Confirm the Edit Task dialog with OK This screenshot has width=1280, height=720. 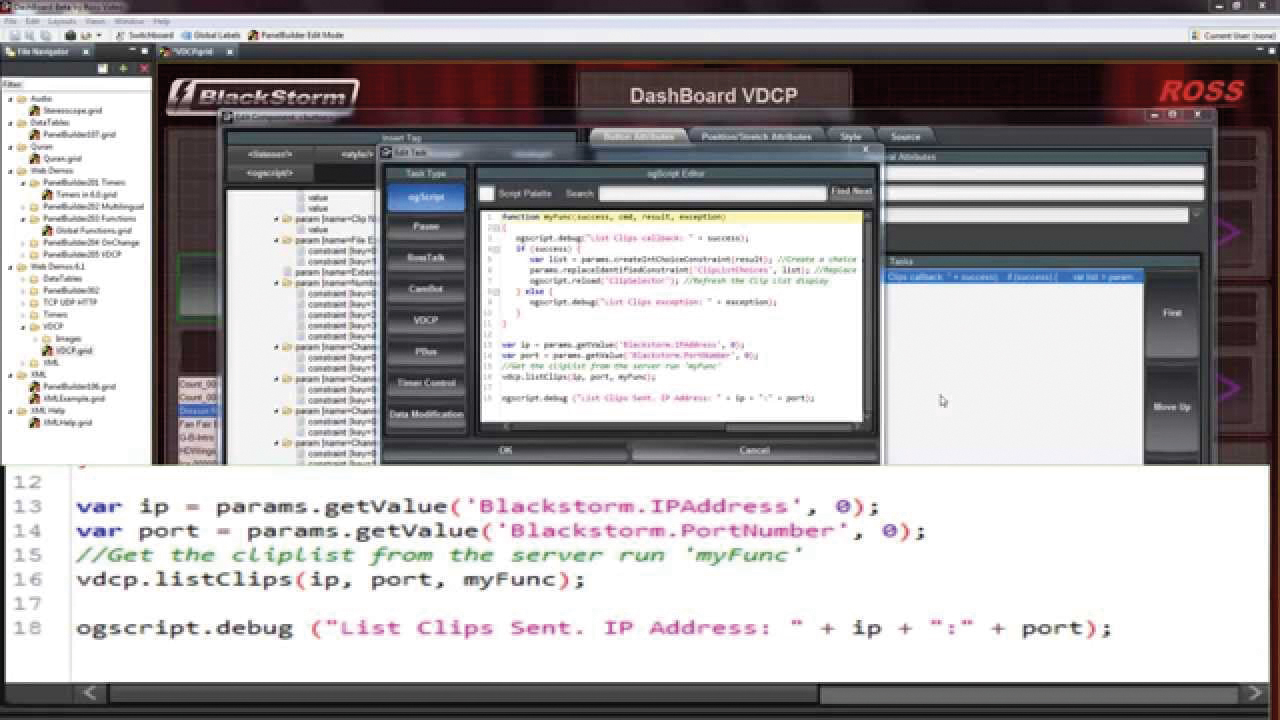[x=505, y=451]
